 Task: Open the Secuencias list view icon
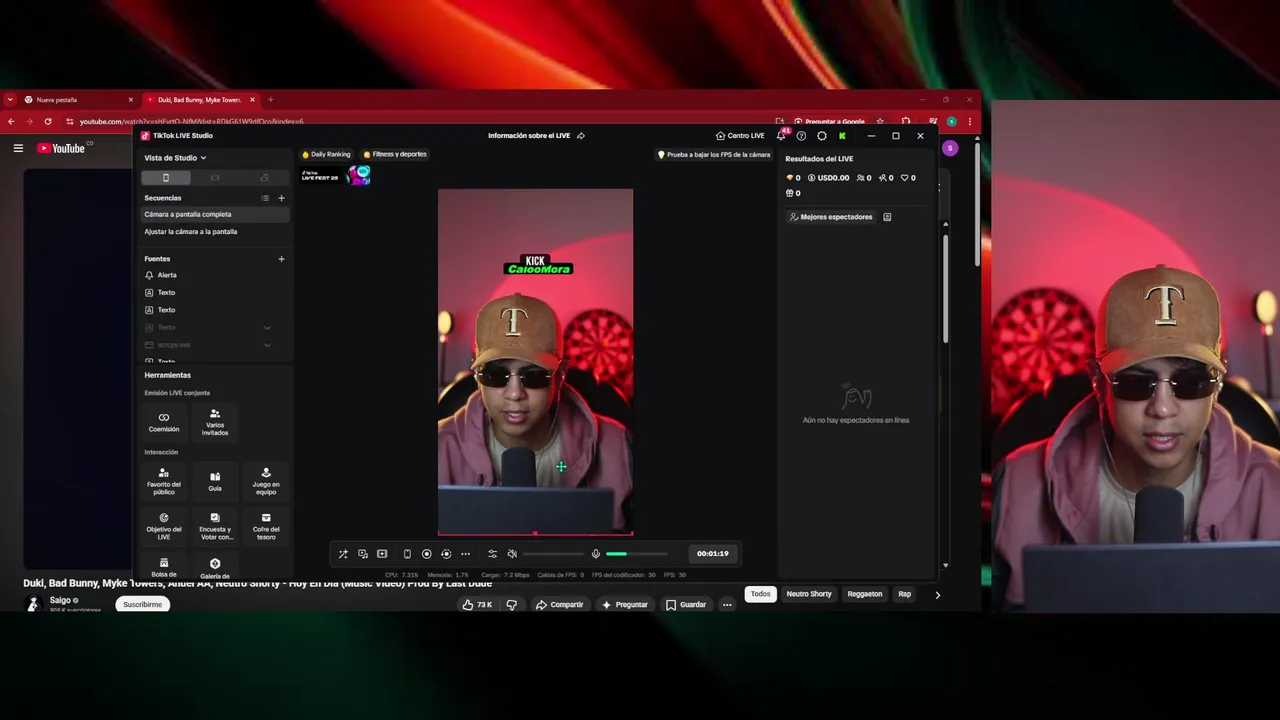pyautogui.click(x=265, y=198)
